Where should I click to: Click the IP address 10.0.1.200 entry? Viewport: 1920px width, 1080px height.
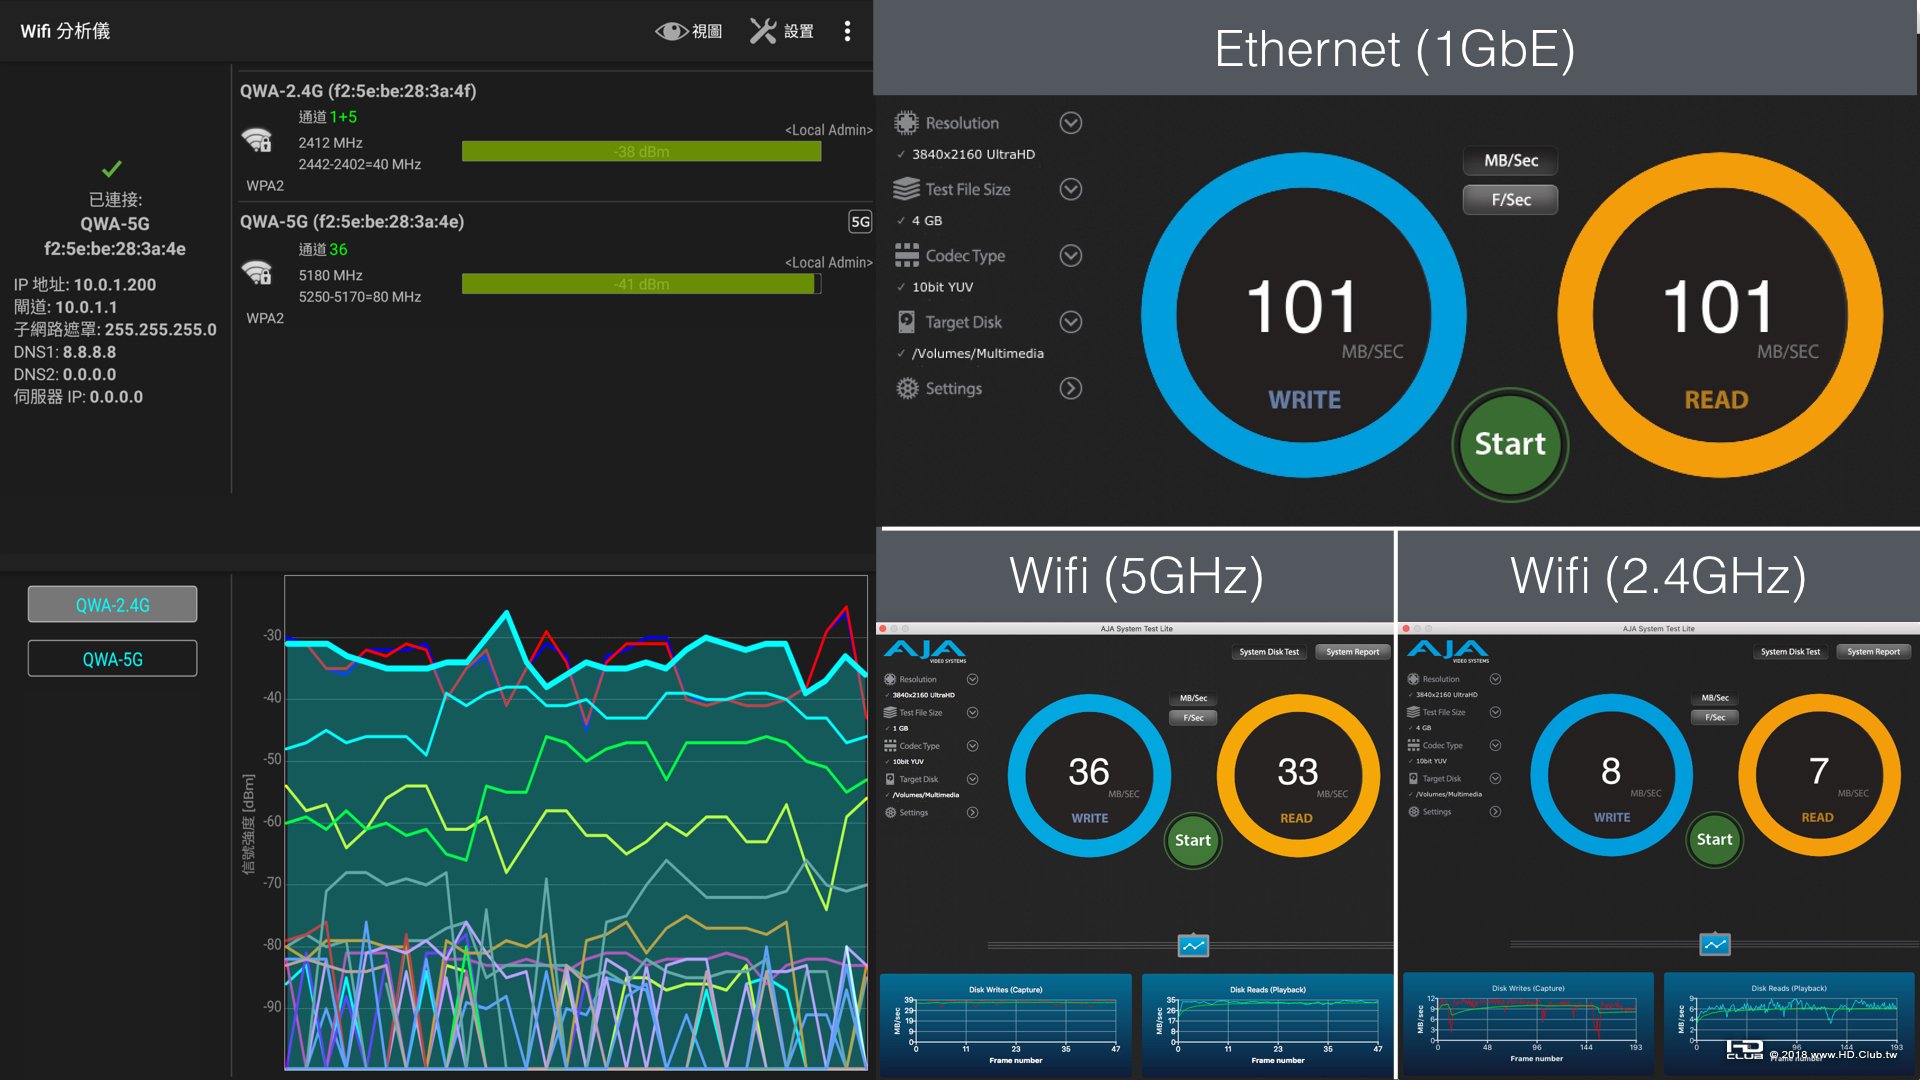(x=85, y=285)
